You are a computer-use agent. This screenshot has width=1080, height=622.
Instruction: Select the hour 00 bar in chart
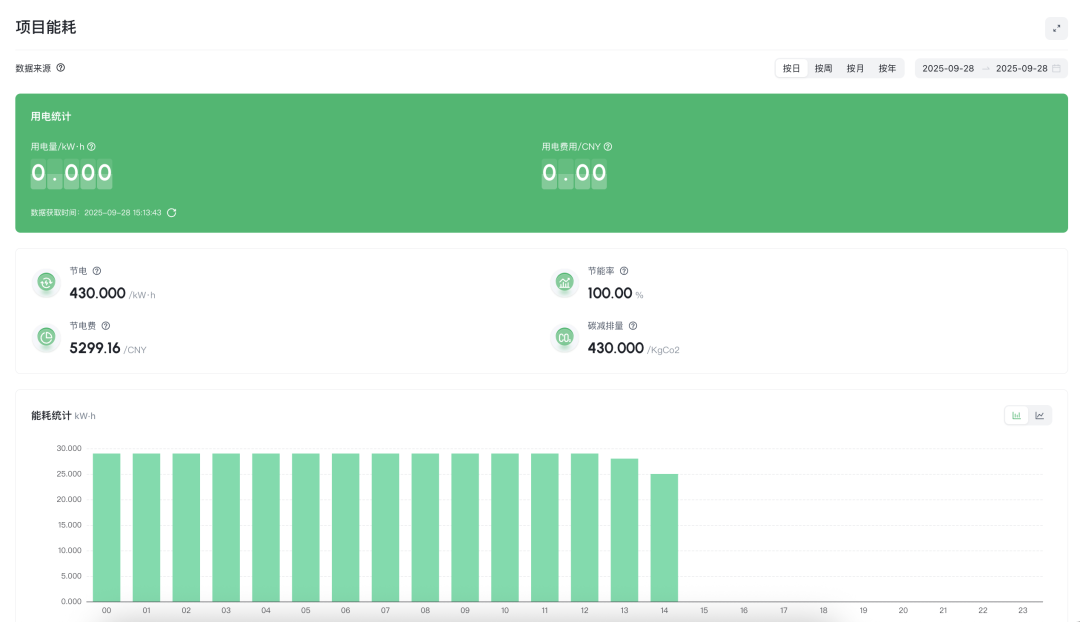pos(107,528)
